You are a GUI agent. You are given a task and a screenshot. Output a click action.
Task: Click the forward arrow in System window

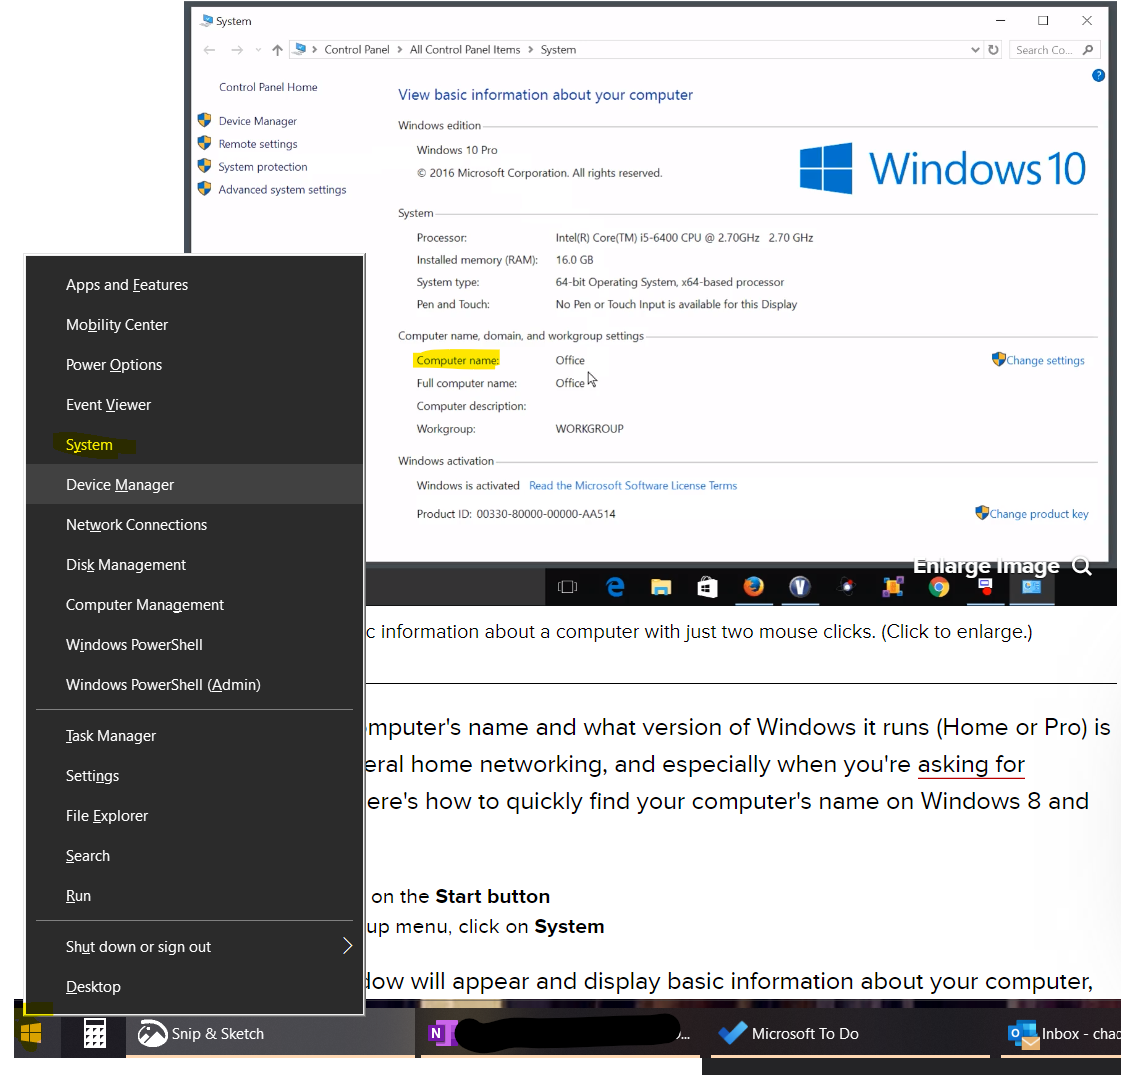(x=237, y=49)
